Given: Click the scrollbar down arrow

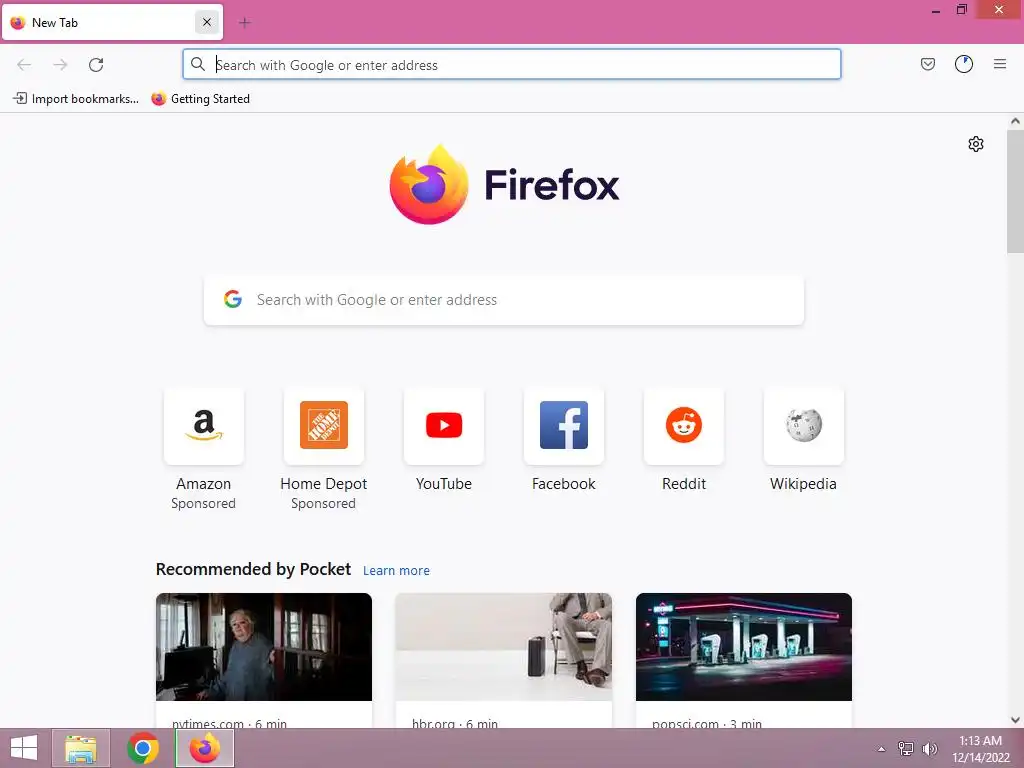Looking at the screenshot, I should click(x=1015, y=720).
